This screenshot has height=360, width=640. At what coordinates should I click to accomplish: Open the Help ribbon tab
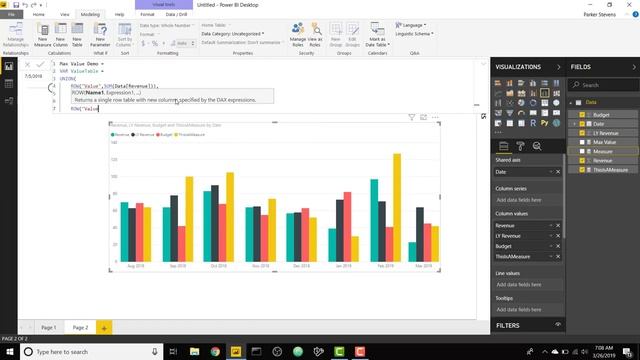pyautogui.click(x=119, y=14)
